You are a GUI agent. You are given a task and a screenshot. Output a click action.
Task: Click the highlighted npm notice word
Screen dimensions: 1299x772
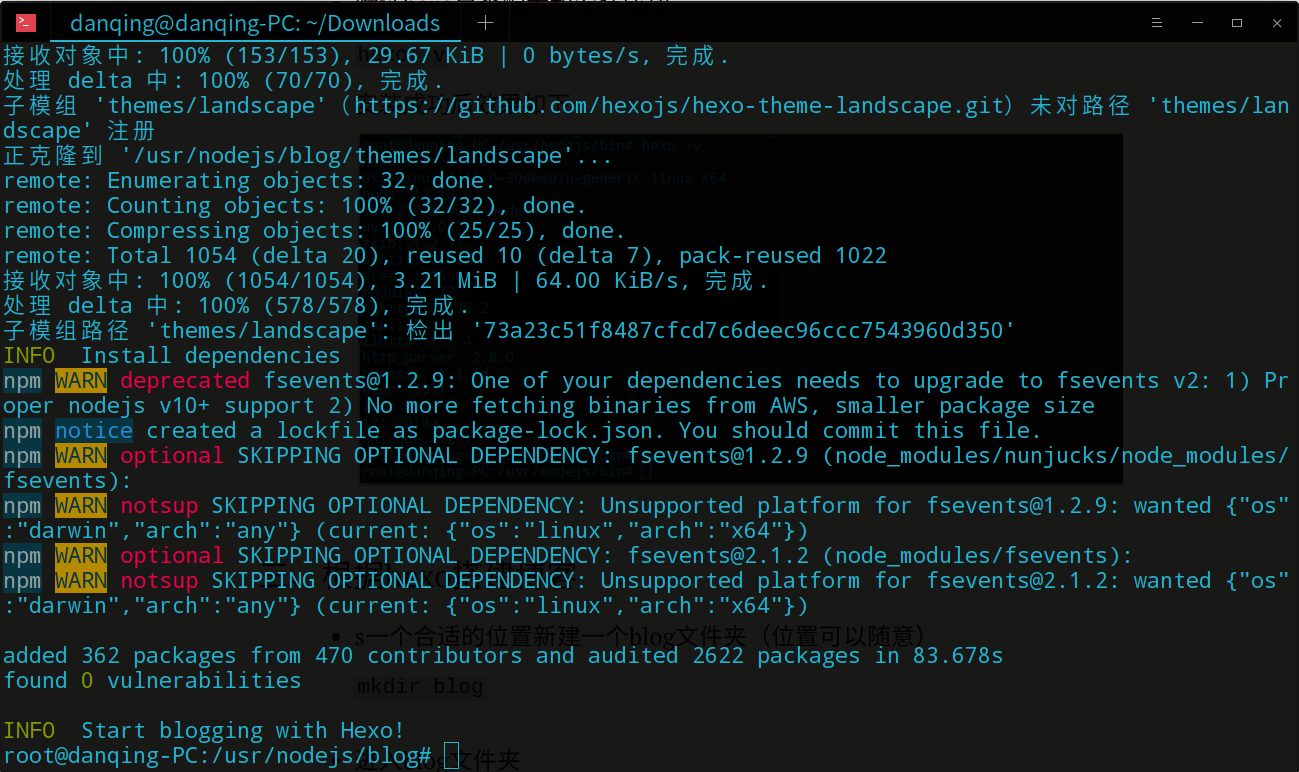tap(93, 430)
